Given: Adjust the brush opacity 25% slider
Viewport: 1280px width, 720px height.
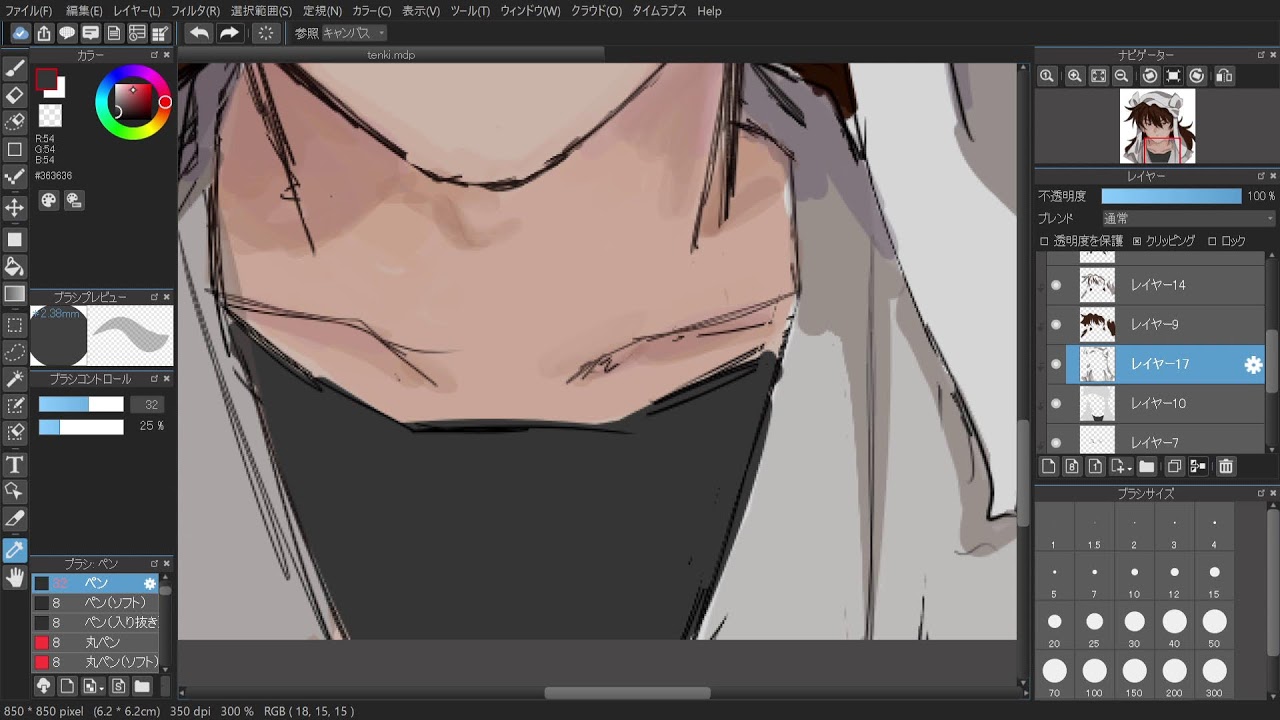Looking at the screenshot, I should [81, 427].
